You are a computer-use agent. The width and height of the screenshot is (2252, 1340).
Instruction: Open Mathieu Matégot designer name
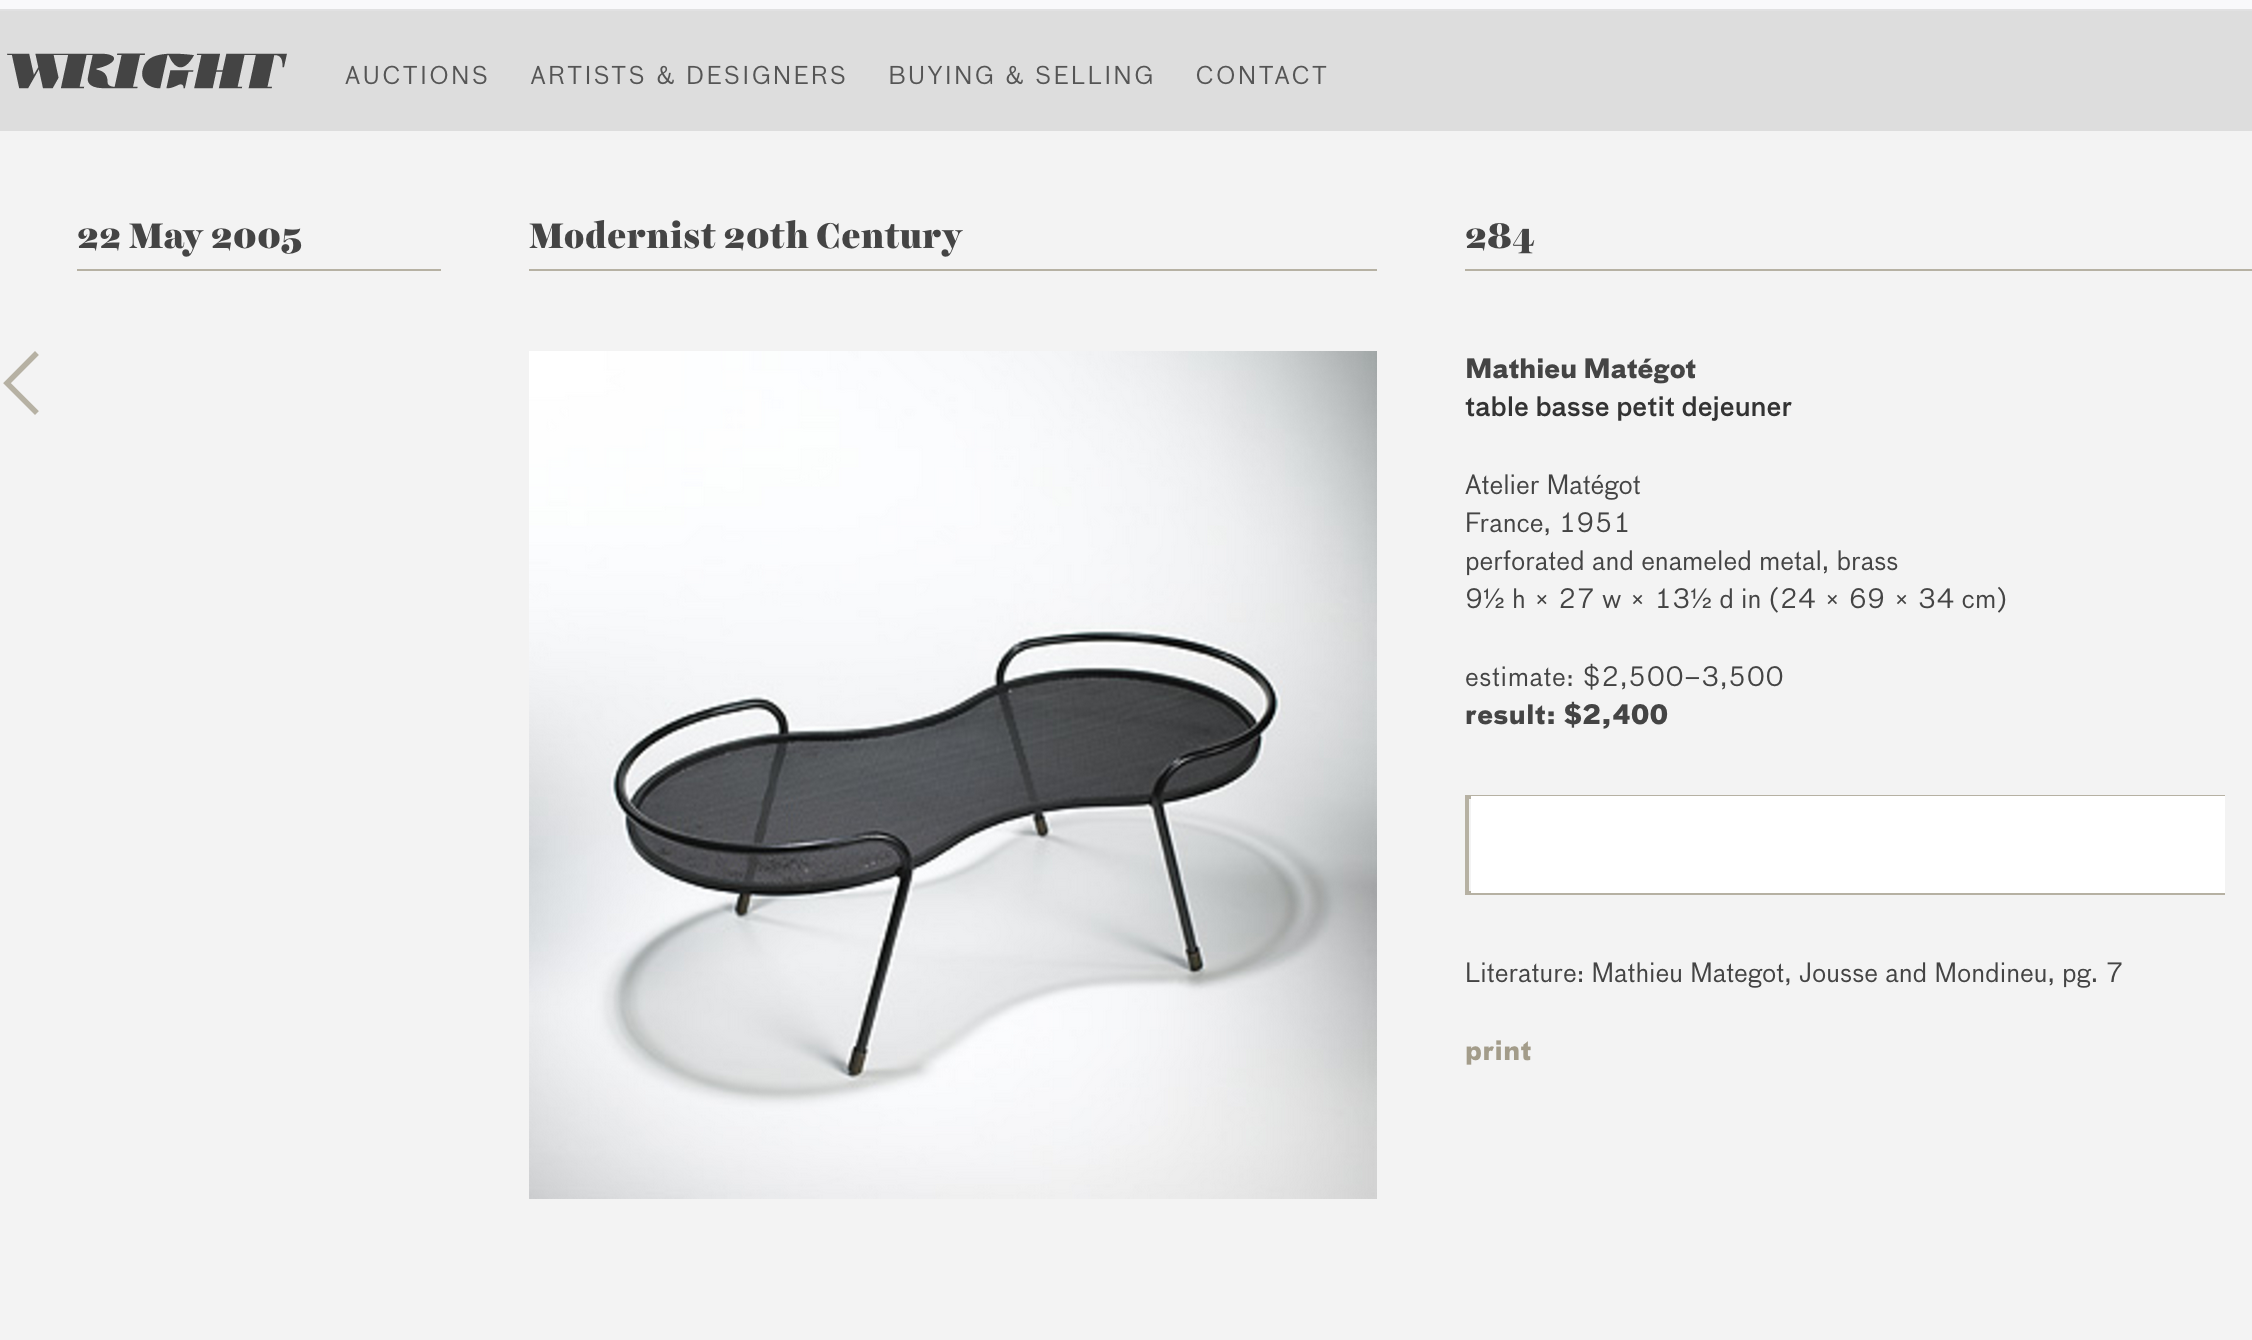click(x=1580, y=369)
